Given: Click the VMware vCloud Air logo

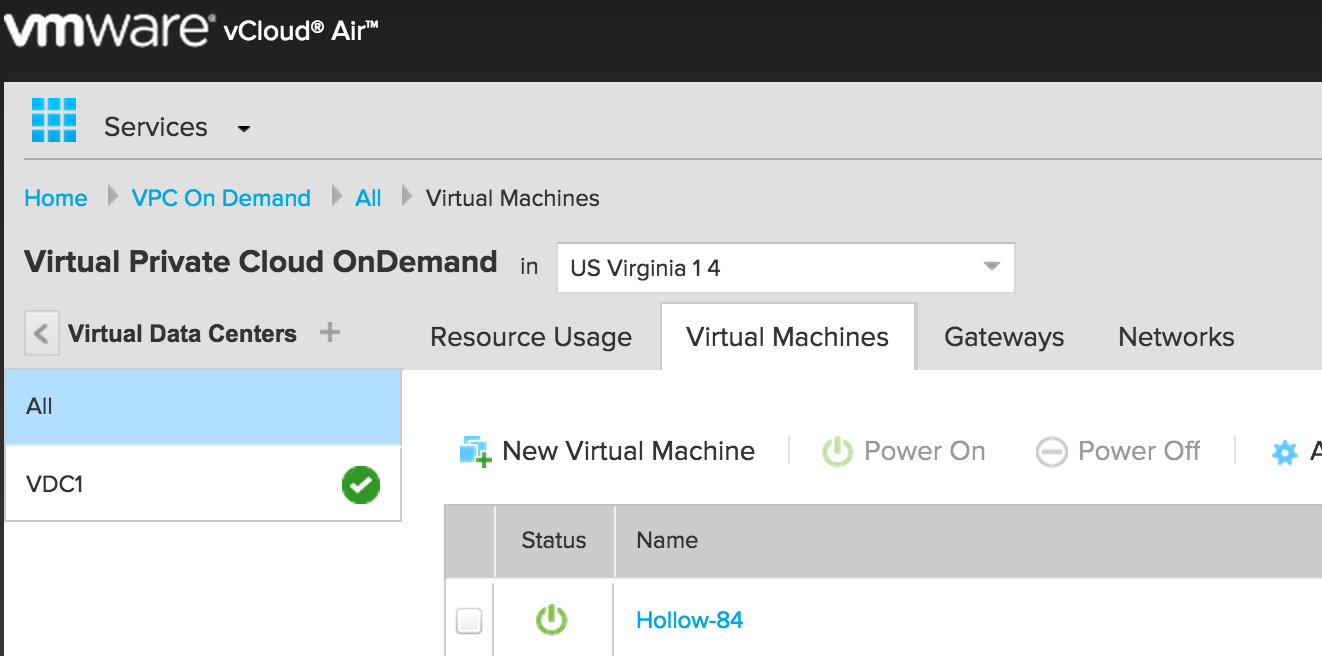Looking at the screenshot, I should (190, 31).
